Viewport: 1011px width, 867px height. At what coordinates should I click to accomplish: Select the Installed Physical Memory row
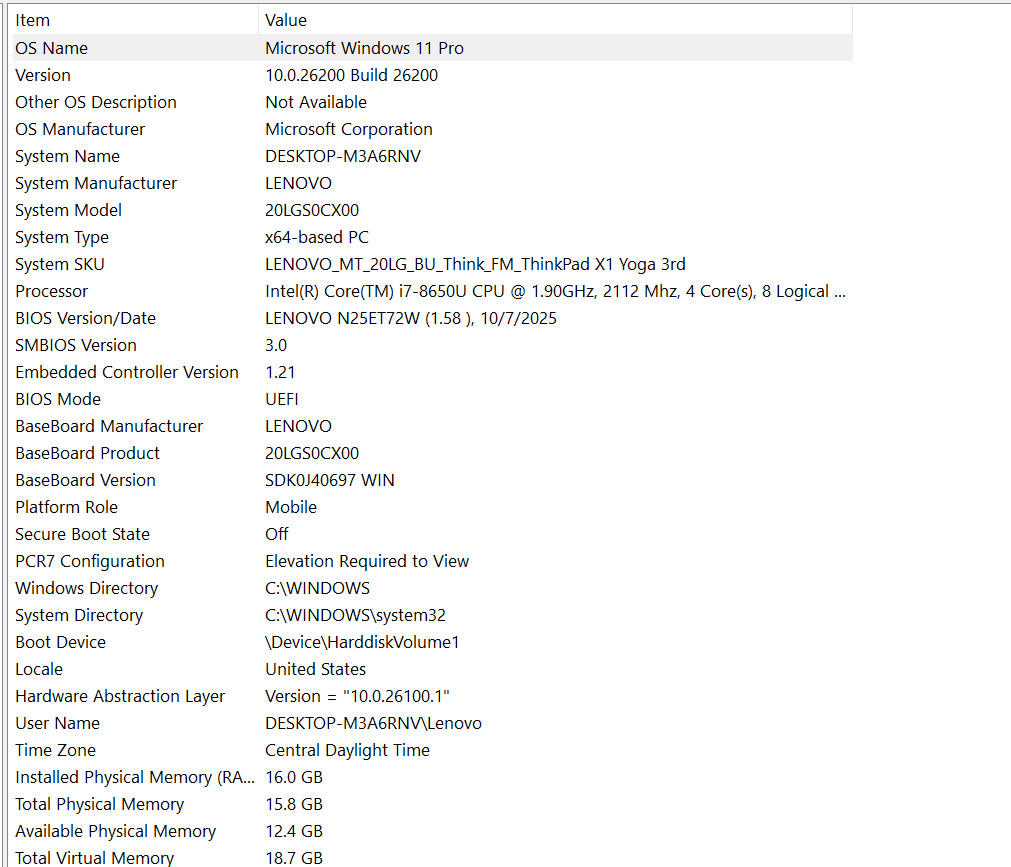pos(433,779)
